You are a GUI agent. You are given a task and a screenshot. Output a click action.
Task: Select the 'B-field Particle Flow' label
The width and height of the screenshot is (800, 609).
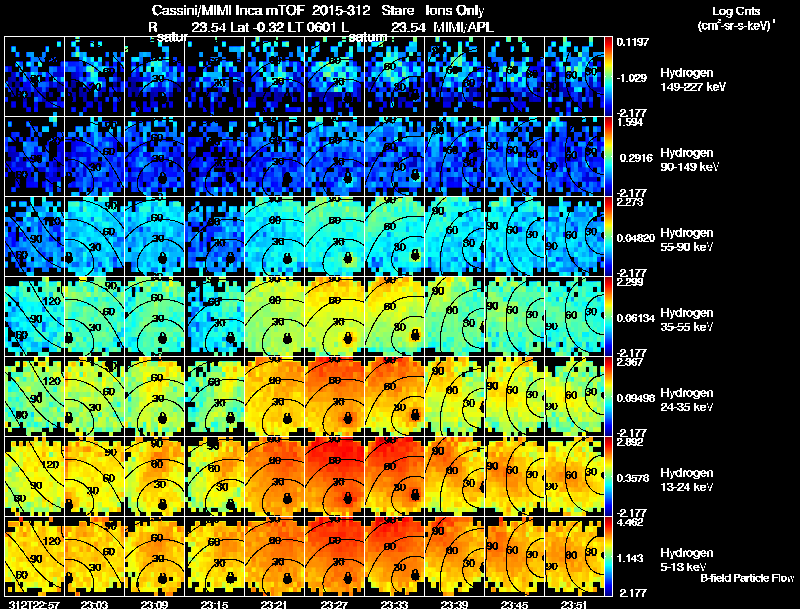coord(747,578)
